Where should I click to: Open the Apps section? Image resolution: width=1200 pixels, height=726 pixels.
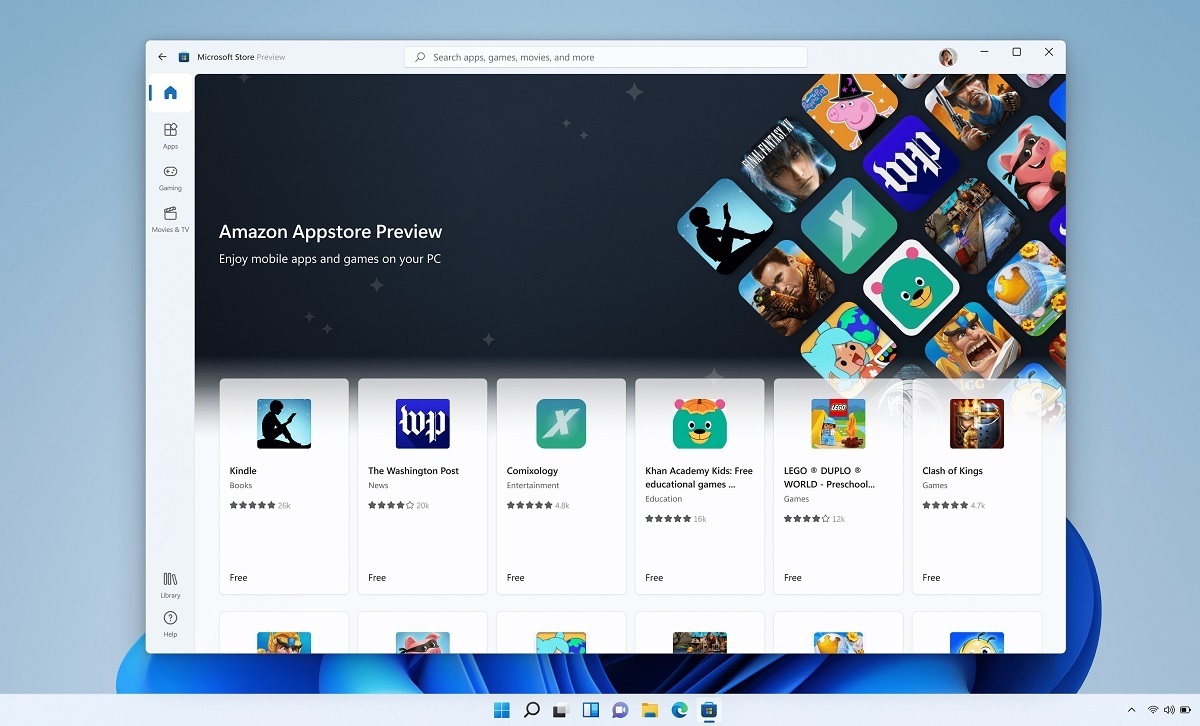pos(170,135)
